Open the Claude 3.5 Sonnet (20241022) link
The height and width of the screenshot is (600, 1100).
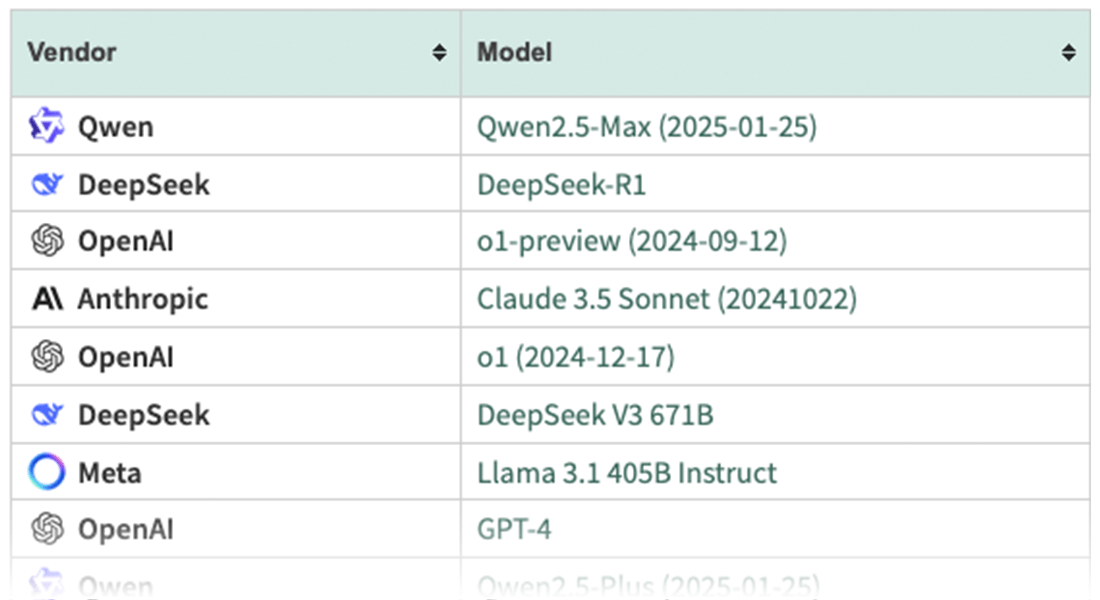coord(667,299)
